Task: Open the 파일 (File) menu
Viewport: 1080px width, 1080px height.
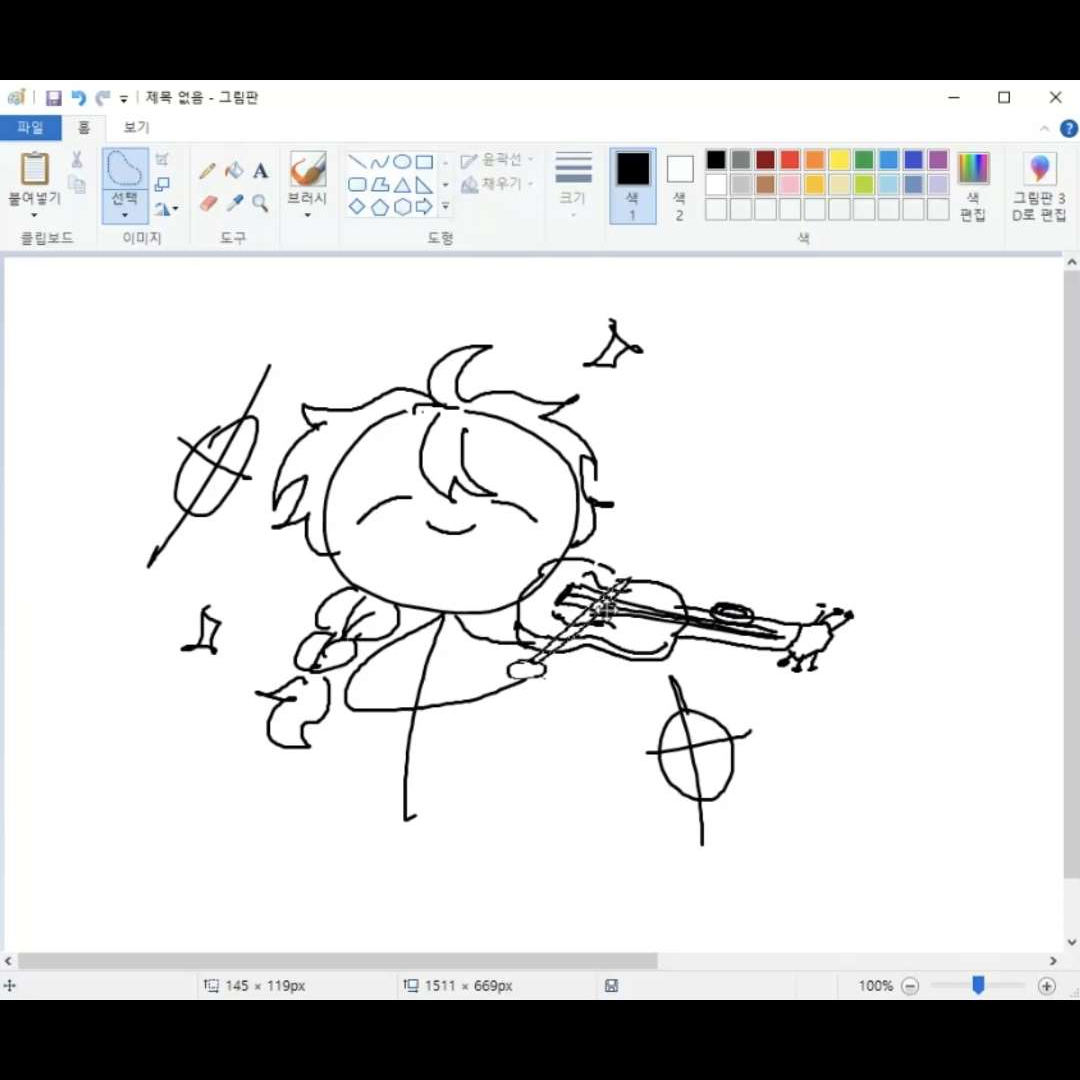Action: (30, 128)
